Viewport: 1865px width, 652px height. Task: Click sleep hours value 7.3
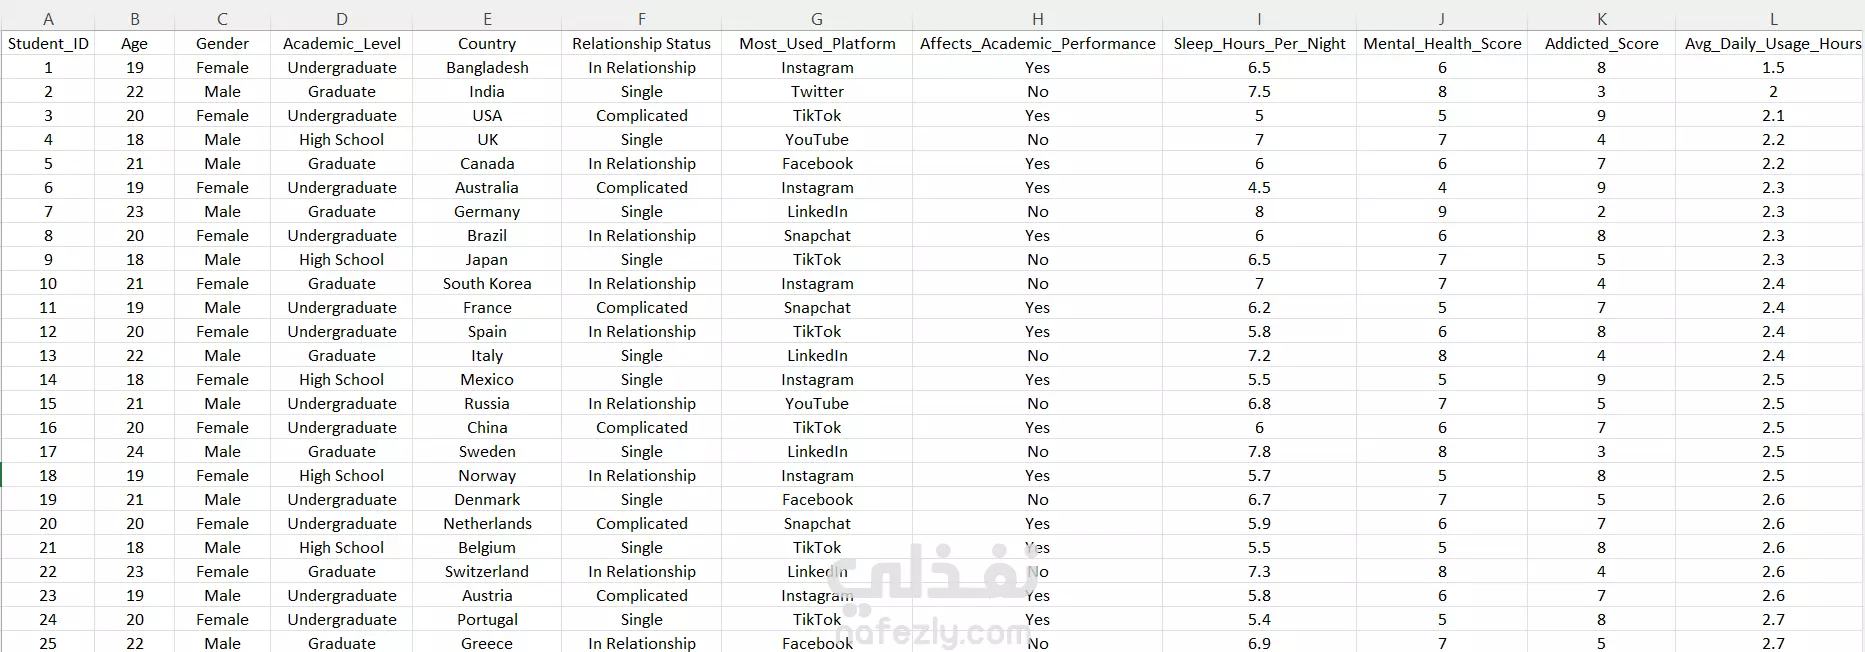point(1259,571)
